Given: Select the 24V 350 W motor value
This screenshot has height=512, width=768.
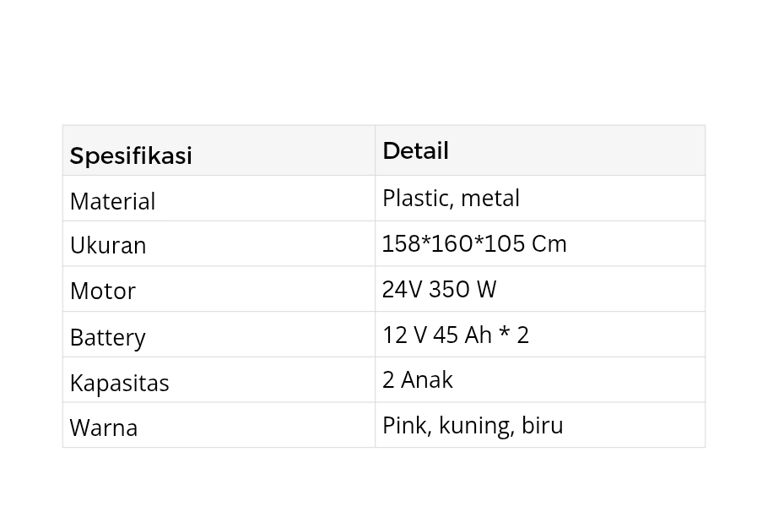Looking at the screenshot, I should [438, 289].
